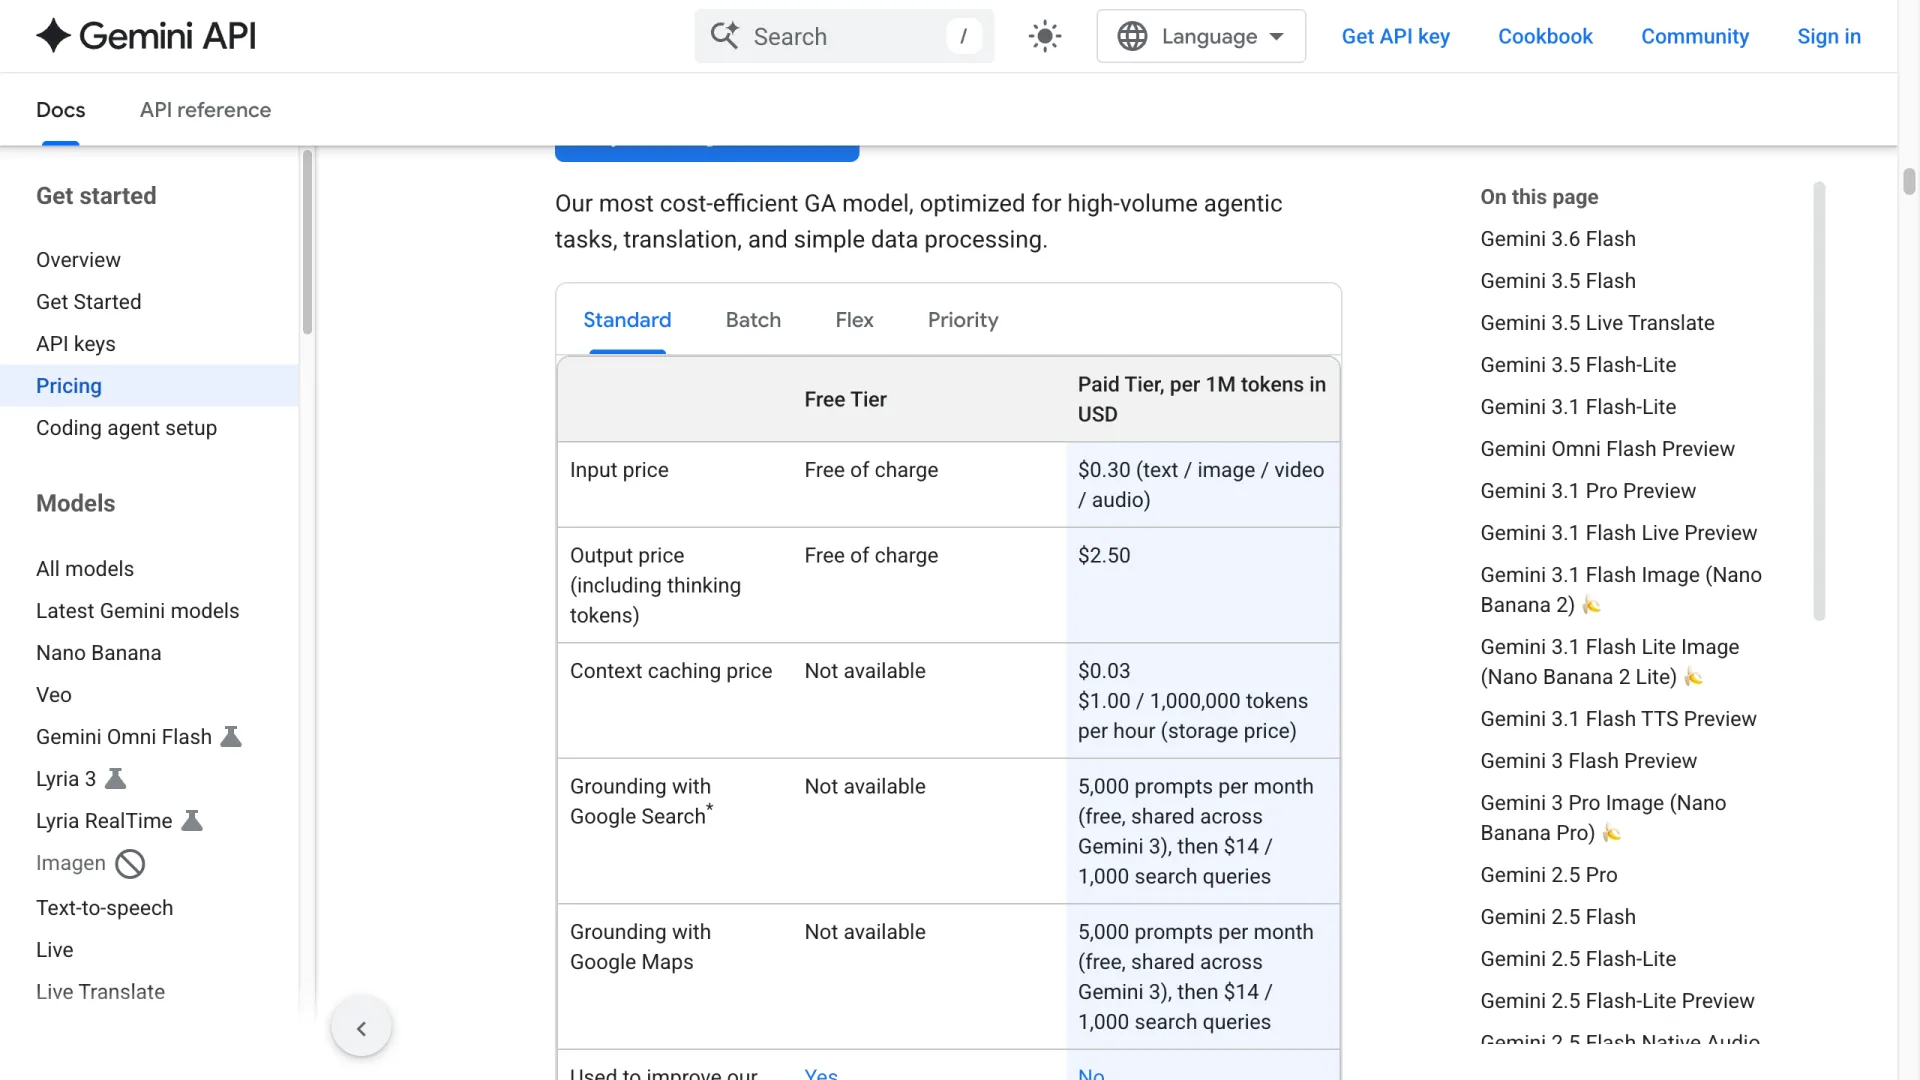This screenshot has width=1920, height=1080.
Task: Open API keys in the sidebar
Action: coord(76,344)
